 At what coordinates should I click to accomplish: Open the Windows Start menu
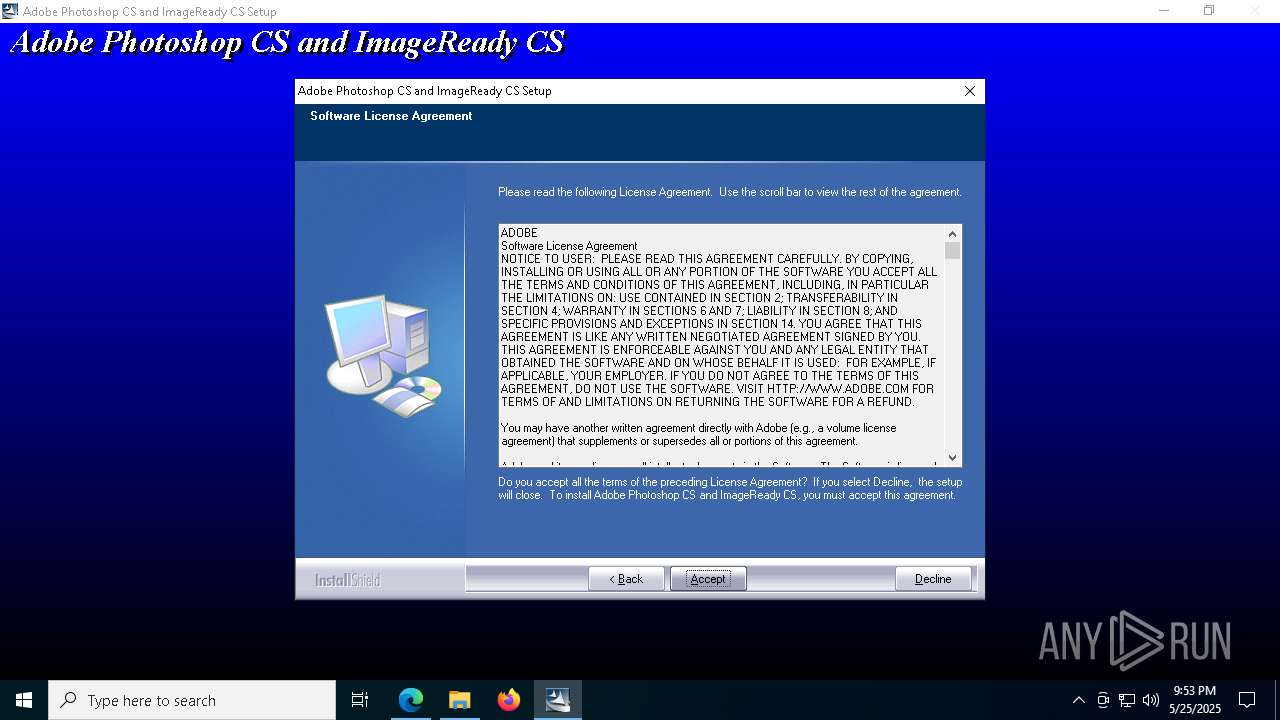pyautogui.click(x=24, y=700)
